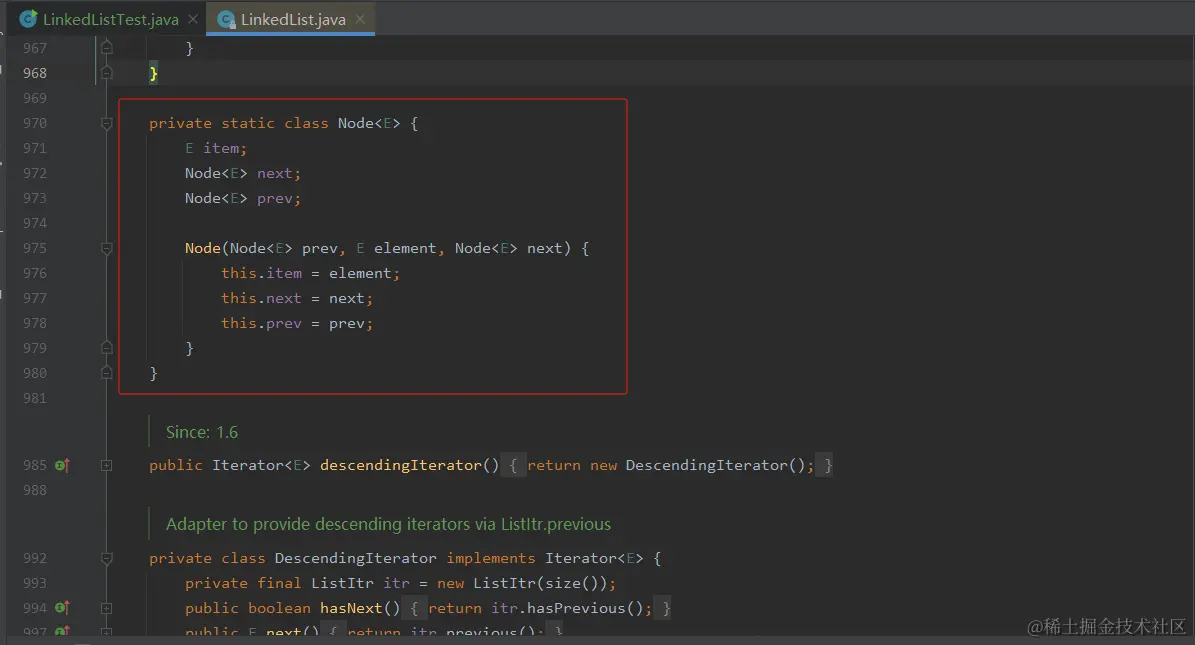The width and height of the screenshot is (1195, 645).
Task: Click the 'implements' keyword on line 992
Action: [x=491, y=558]
